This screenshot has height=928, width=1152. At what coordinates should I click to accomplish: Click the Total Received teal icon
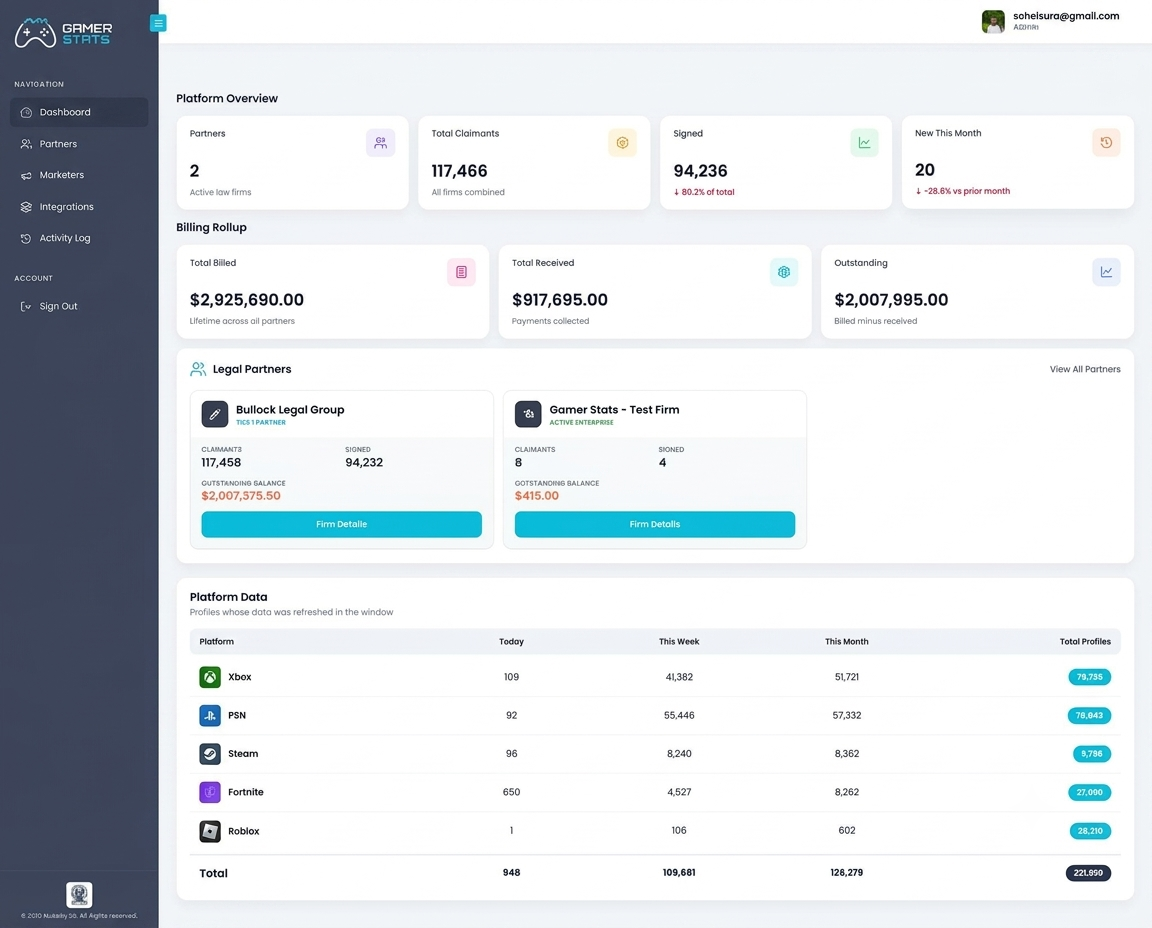click(x=784, y=272)
